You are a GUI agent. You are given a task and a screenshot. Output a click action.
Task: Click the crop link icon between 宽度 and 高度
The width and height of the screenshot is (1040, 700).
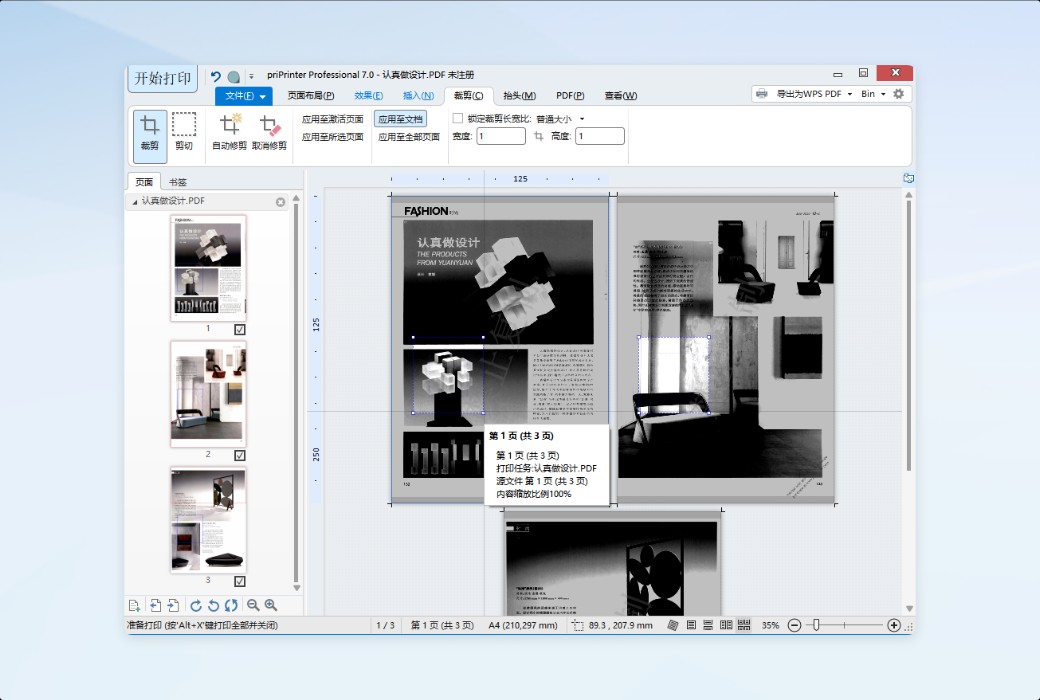(x=539, y=136)
